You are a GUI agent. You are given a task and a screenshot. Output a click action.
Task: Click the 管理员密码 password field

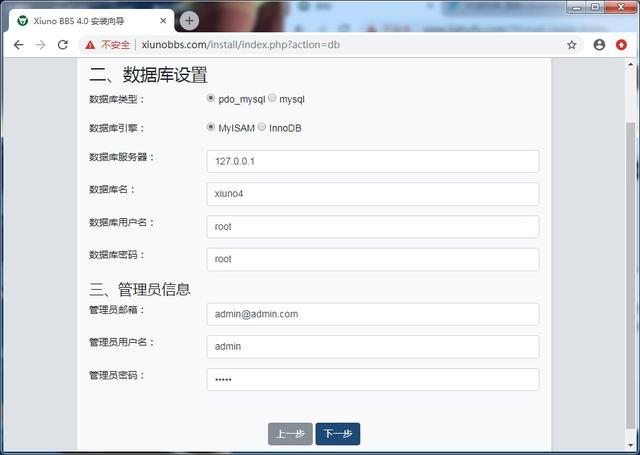[373, 380]
